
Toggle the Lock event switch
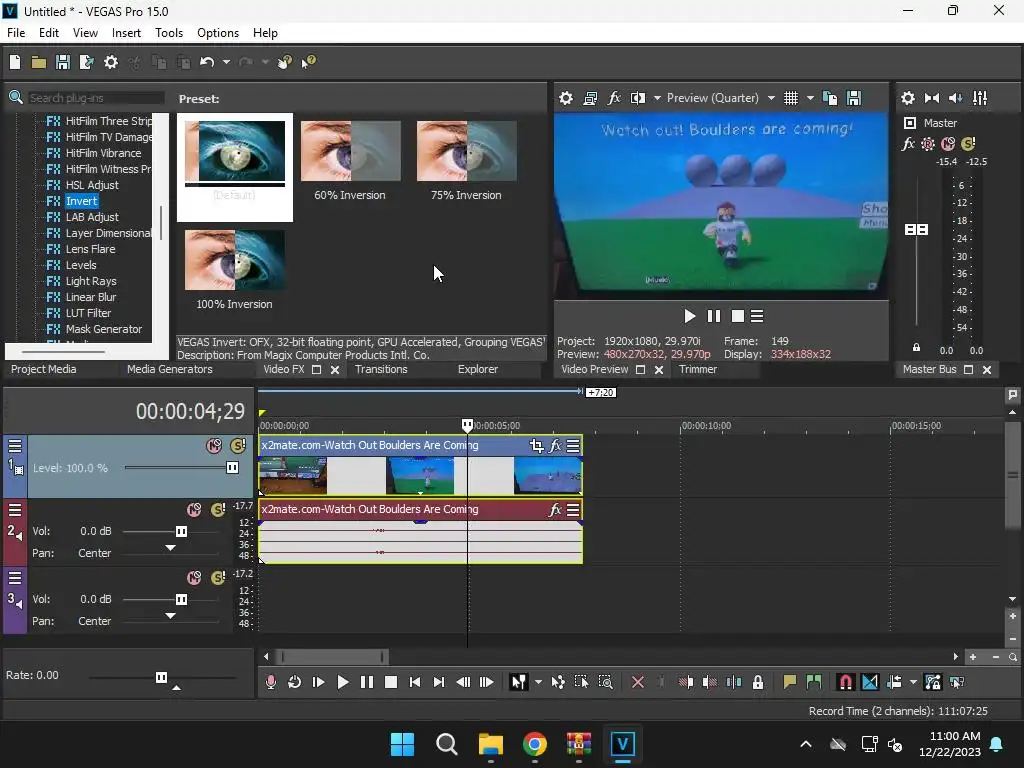(x=758, y=682)
